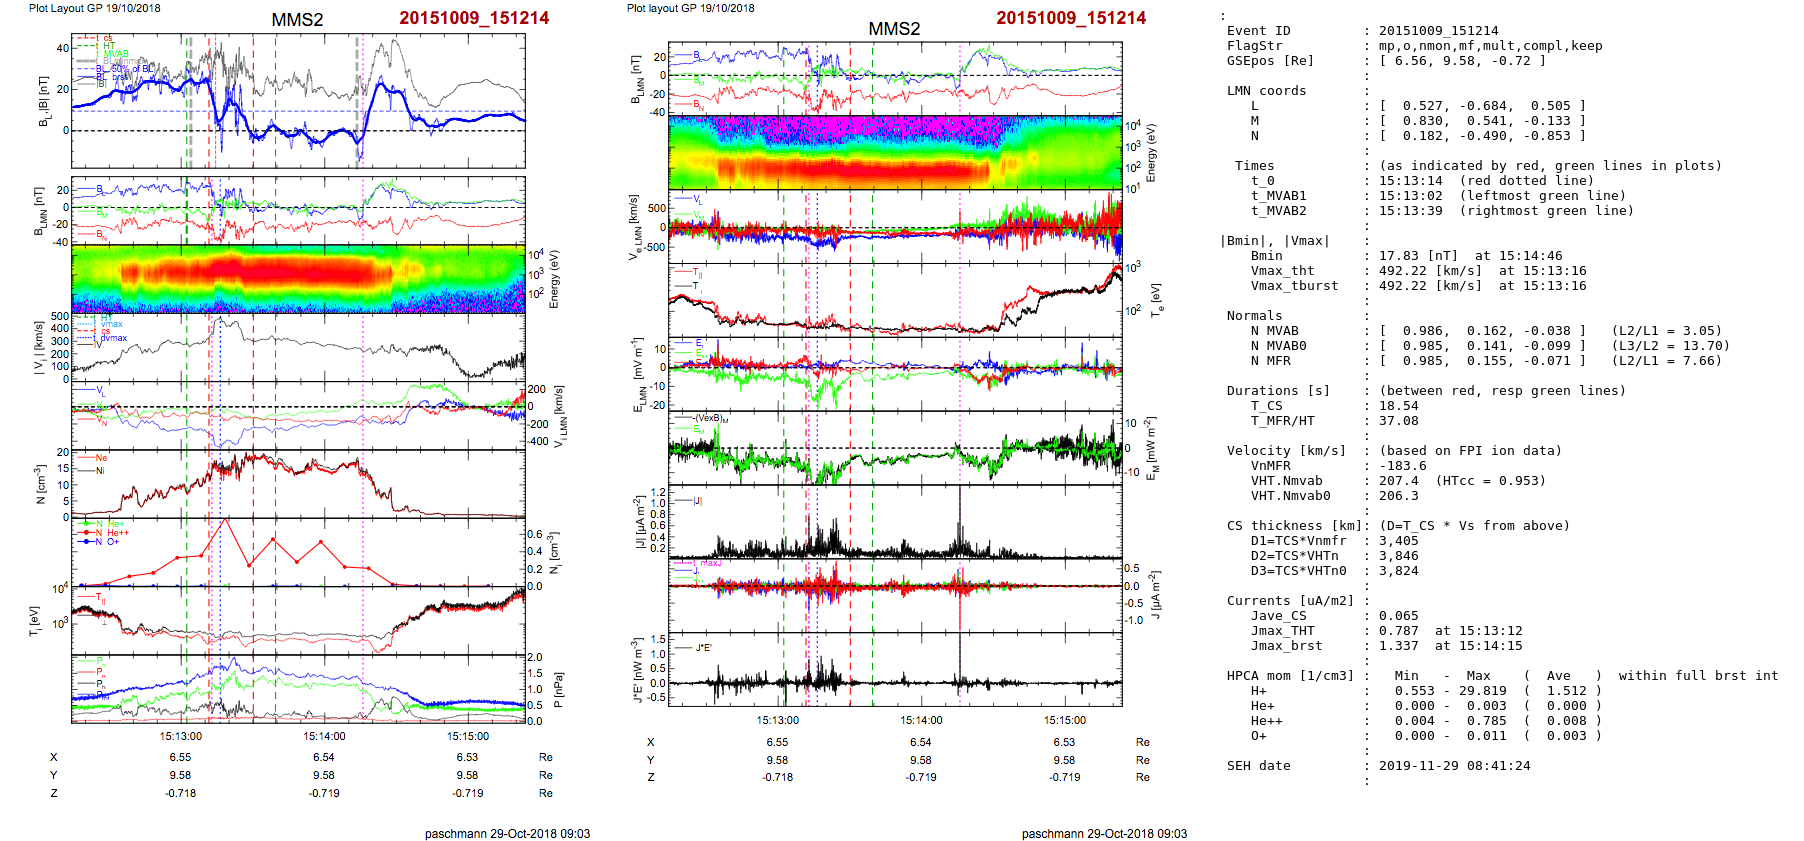Select the FlagStr value mp,o,nmon,mf,mult,compl,keep

coord(1491,46)
